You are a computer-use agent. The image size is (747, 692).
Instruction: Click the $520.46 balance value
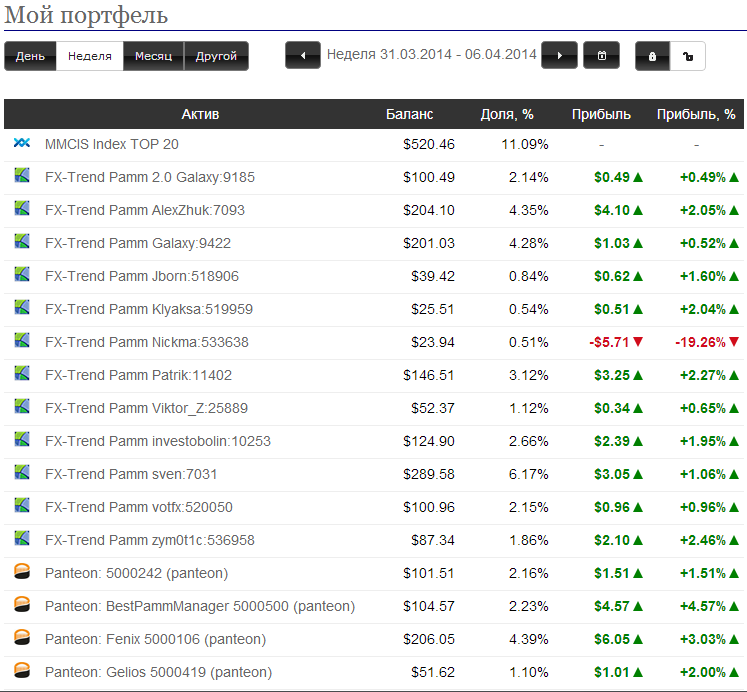(429, 144)
